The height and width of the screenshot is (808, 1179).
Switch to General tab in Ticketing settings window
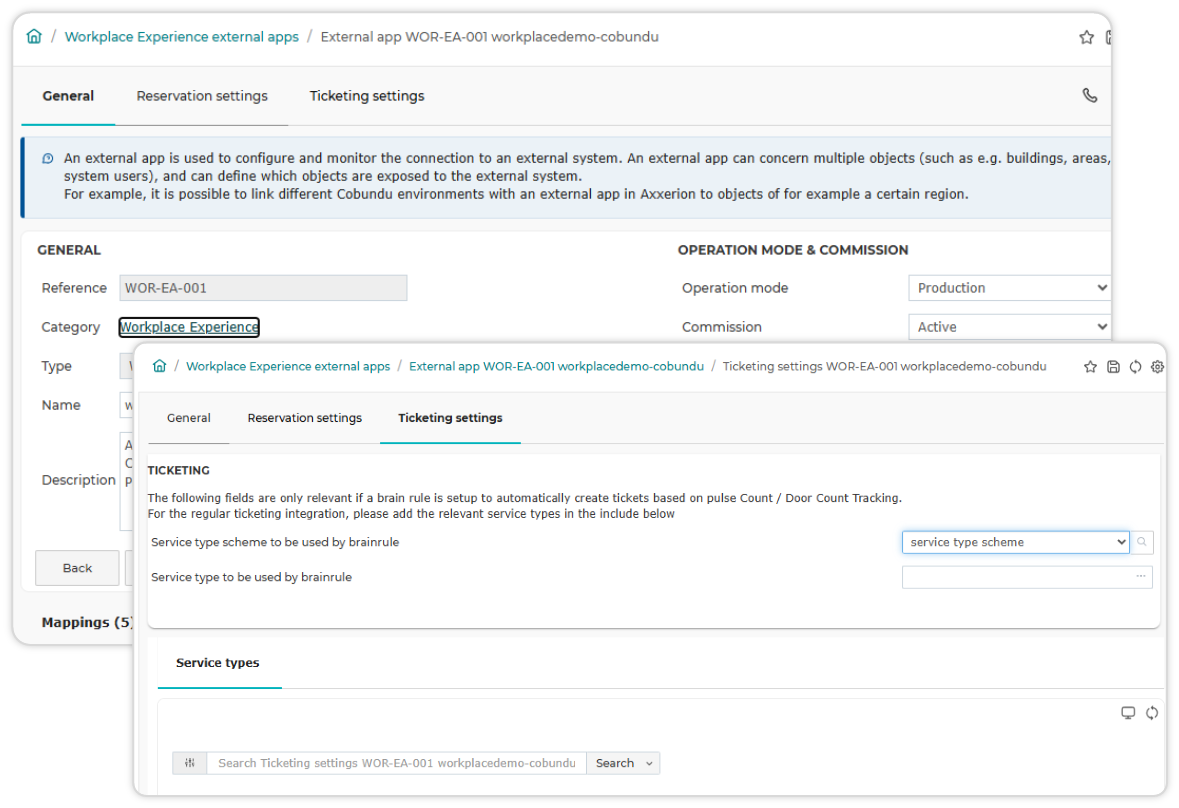189,418
